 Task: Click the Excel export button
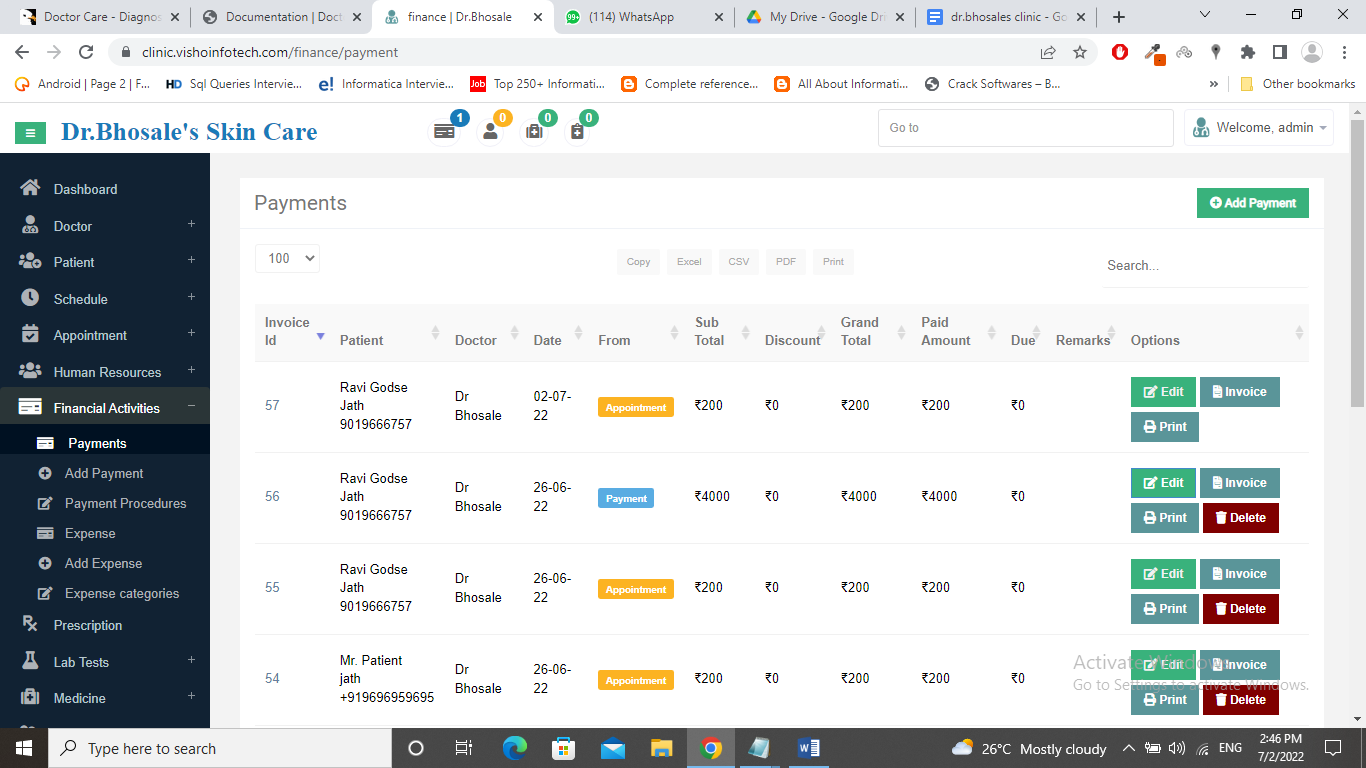[689, 262]
